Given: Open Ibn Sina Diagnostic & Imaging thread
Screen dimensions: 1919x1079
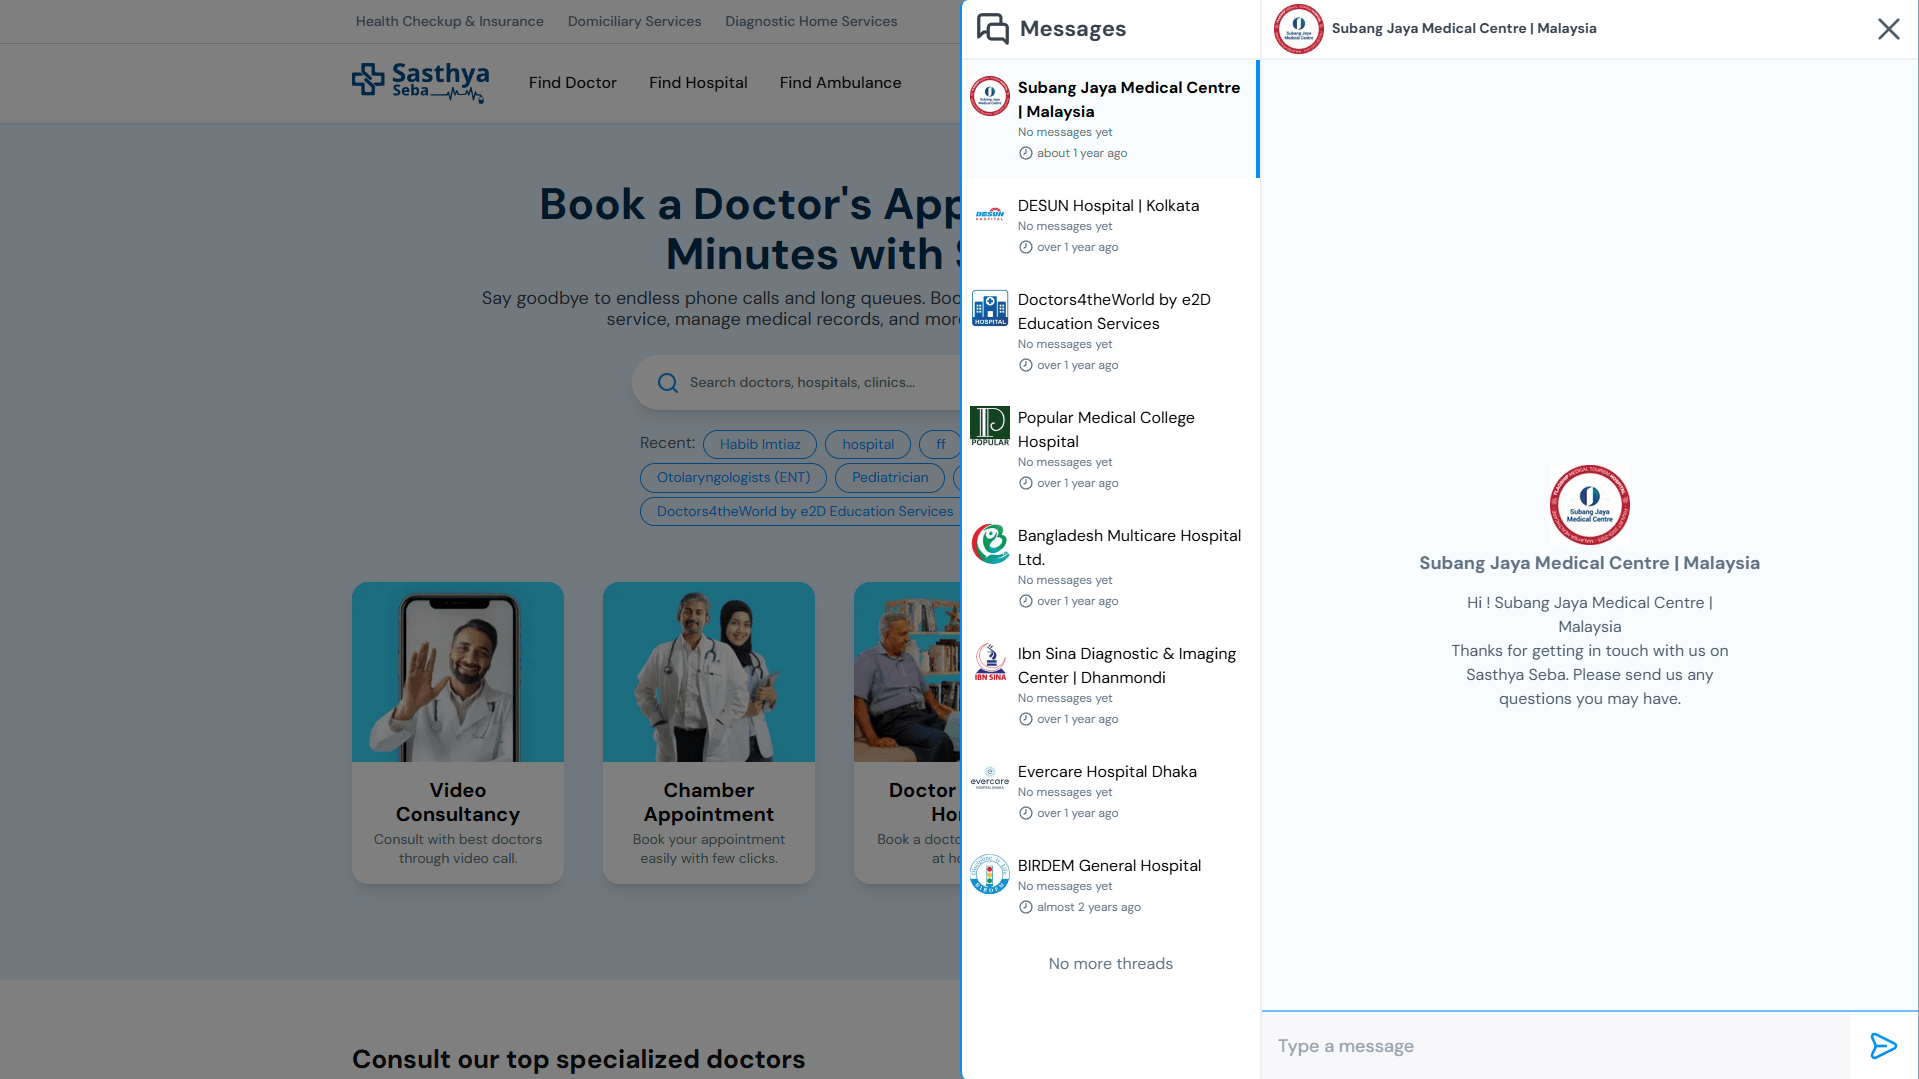Looking at the screenshot, I should [x=1110, y=685].
